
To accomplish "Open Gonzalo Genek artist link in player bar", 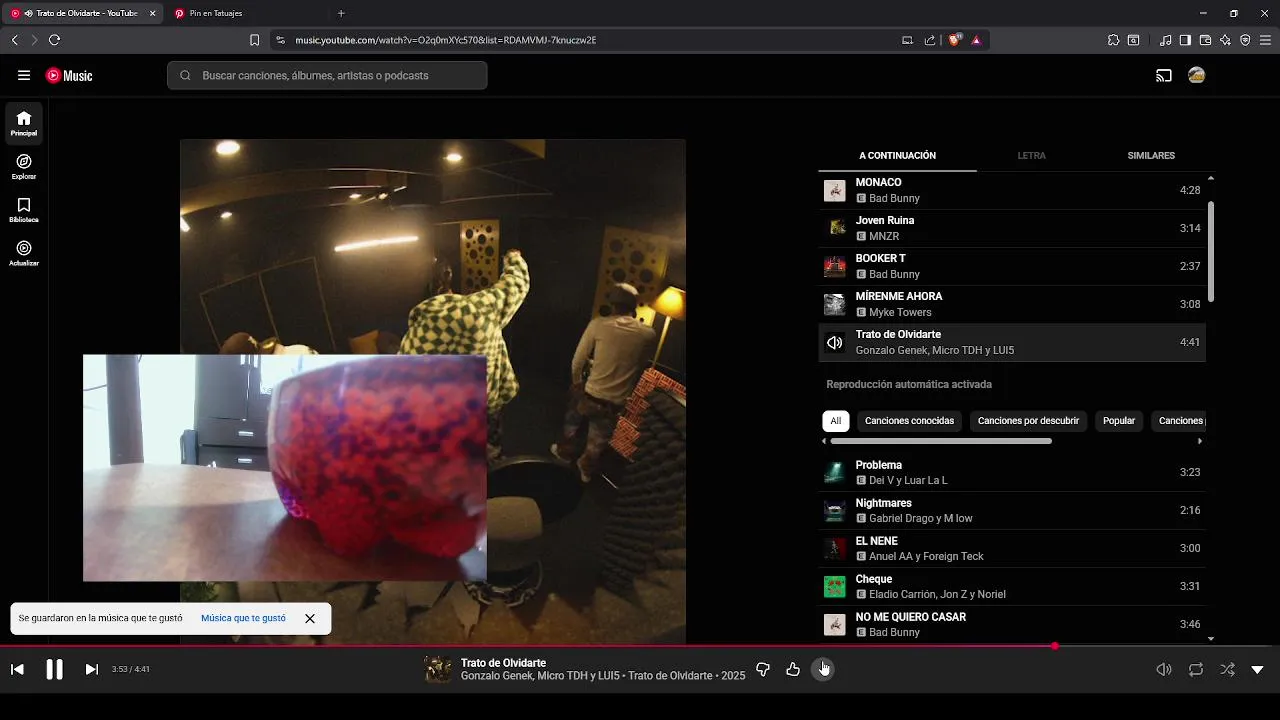I will [x=497, y=676].
